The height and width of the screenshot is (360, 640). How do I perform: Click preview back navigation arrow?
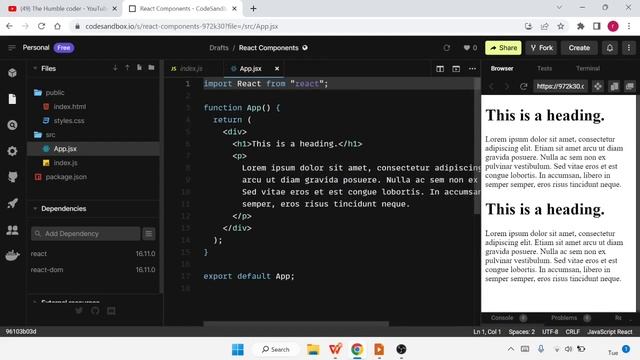[491, 86]
